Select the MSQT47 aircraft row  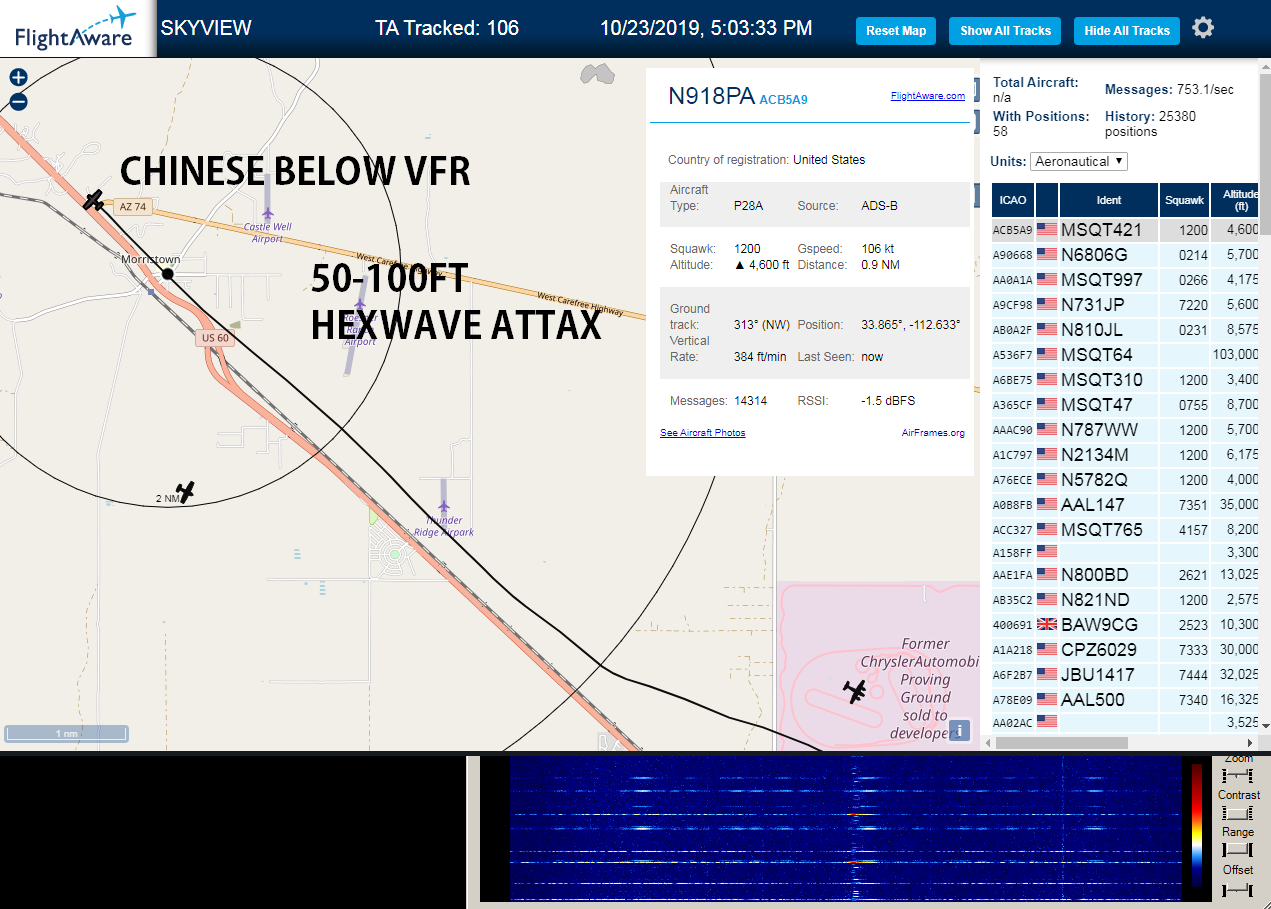point(1126,405)
